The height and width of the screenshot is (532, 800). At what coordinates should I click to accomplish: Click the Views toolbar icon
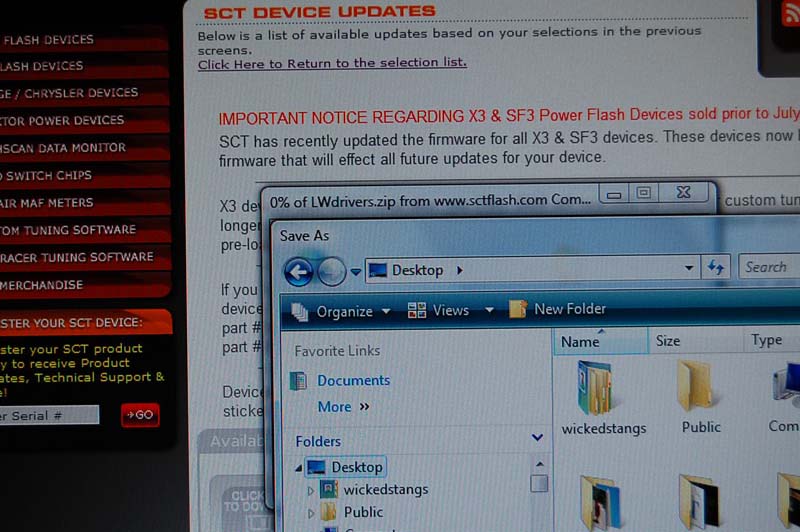pyautogui.click(x=417, y=310)
